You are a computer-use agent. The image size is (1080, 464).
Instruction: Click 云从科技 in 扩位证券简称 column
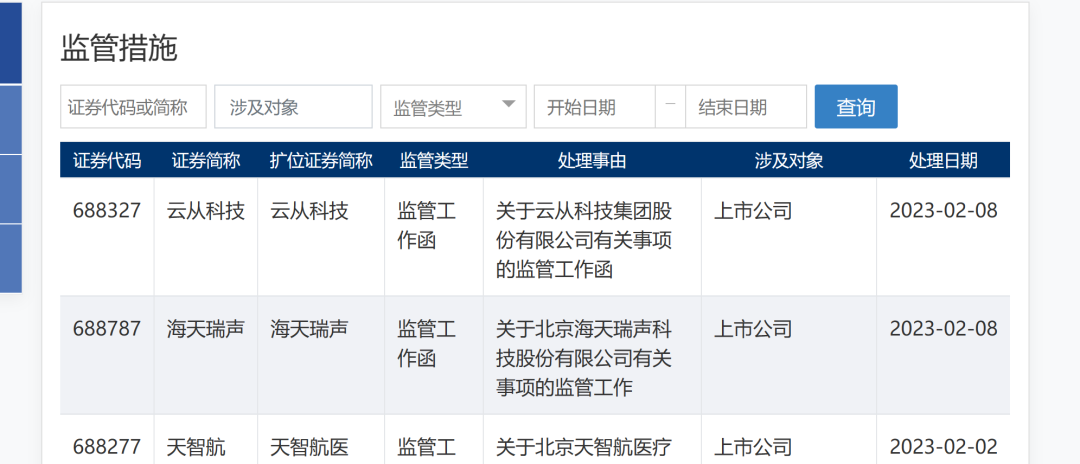(309, 211)
